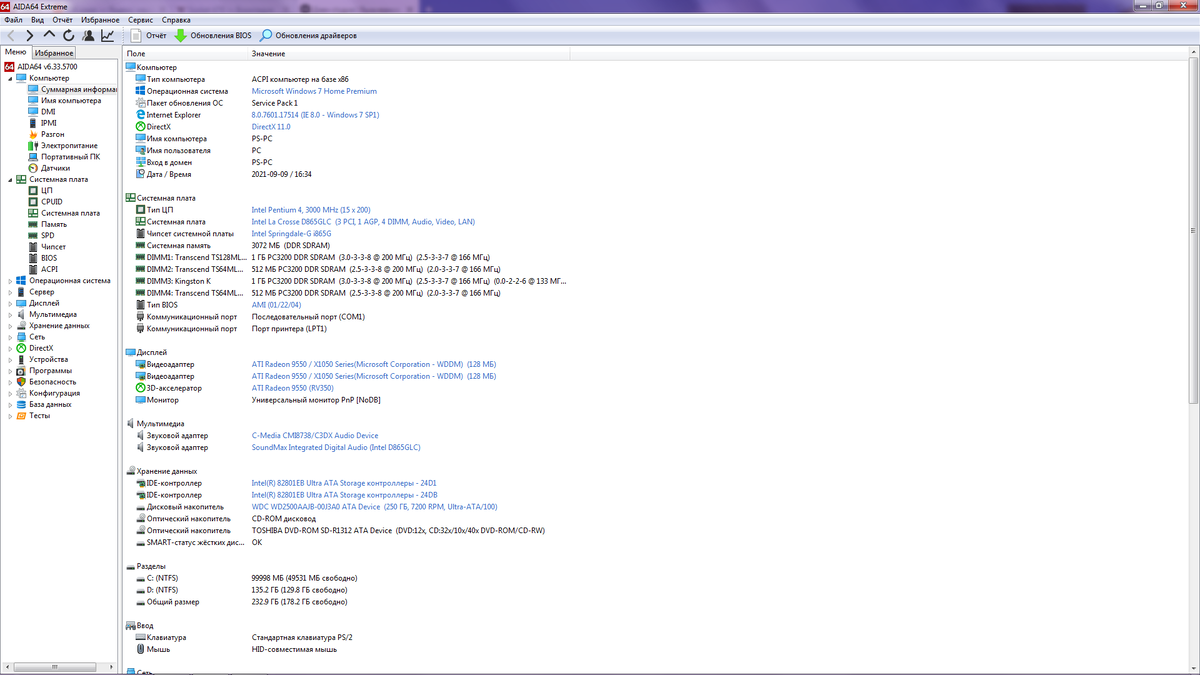Select SPD item in the tree
The image size is (1200, 675).
(41, 235)
